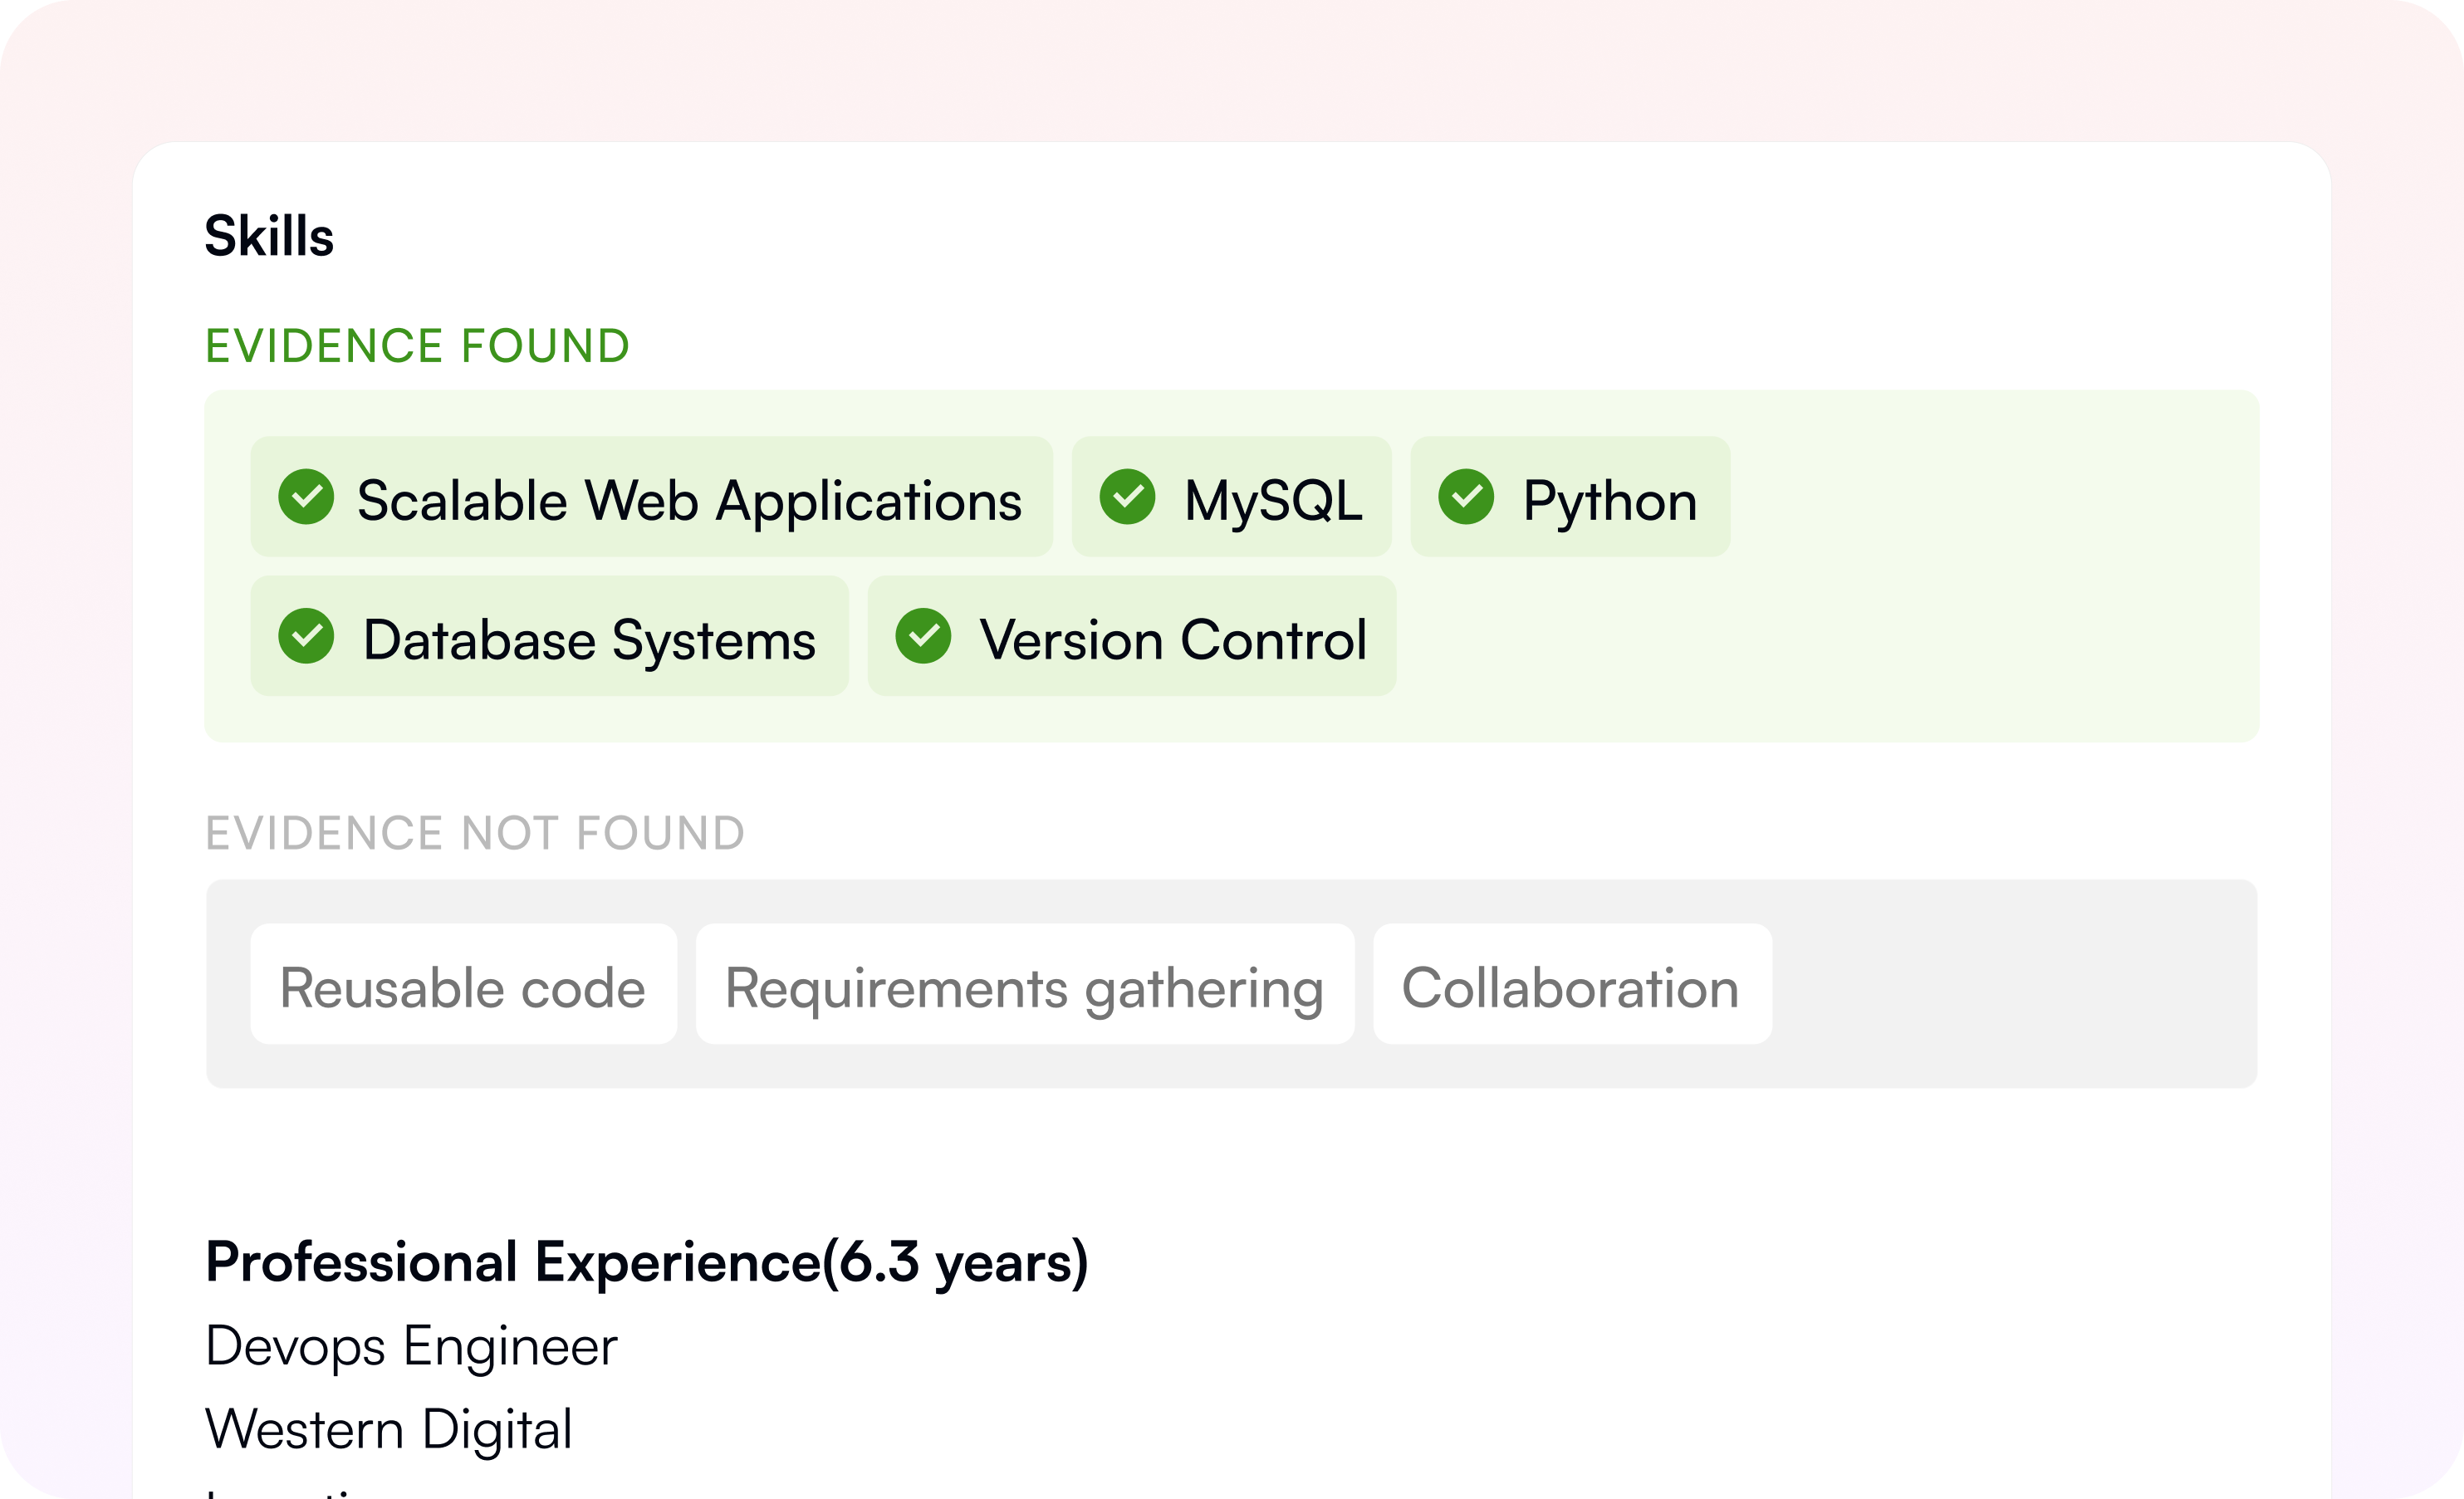The image size is (2464, 1499).
Task: Select the MySQL skill label
Action: click(1272, 500)
